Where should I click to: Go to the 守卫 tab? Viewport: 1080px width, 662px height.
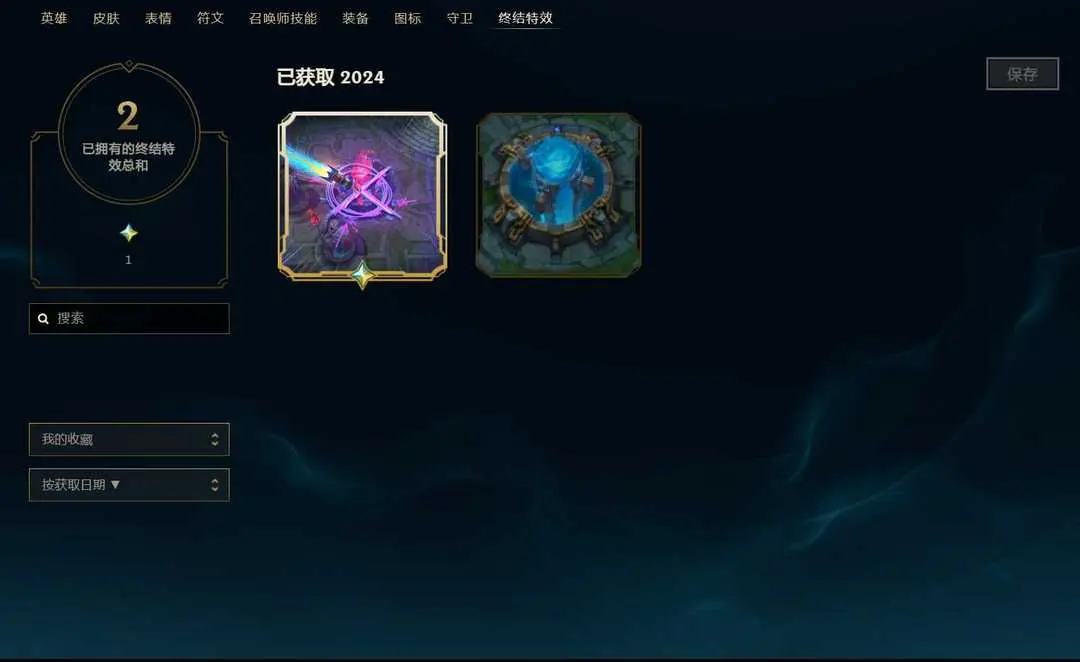coord(459,18)
